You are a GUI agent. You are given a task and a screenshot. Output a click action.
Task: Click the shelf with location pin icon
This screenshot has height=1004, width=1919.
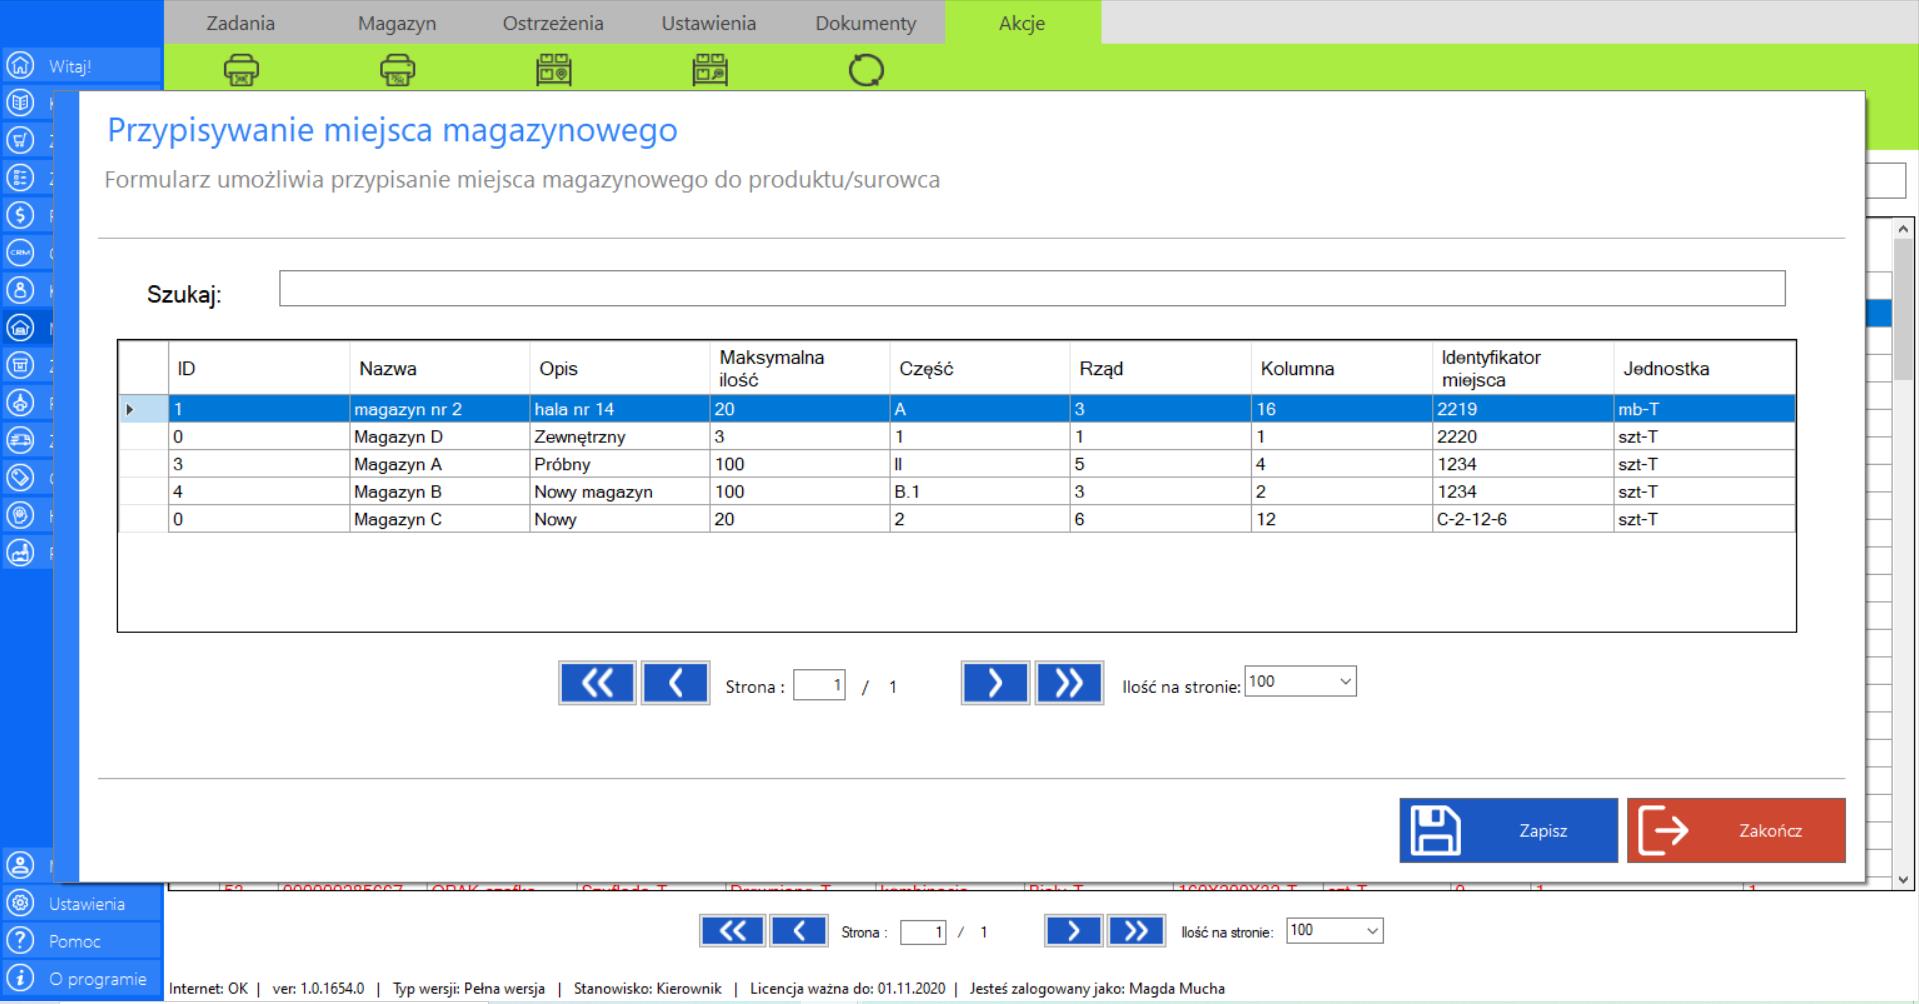[x=553, y=70]
